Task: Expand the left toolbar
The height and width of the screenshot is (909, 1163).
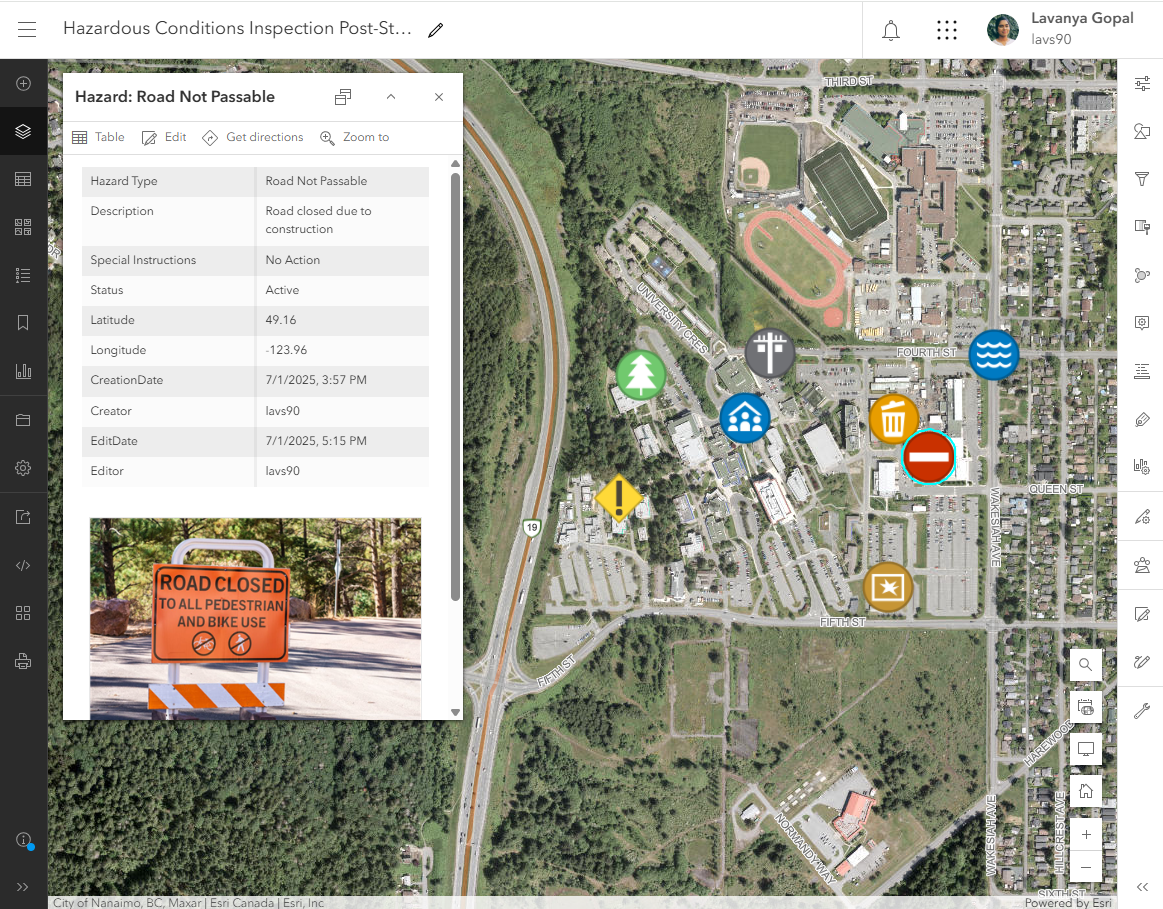Action: pyautogui.click(x=23, y=887)
